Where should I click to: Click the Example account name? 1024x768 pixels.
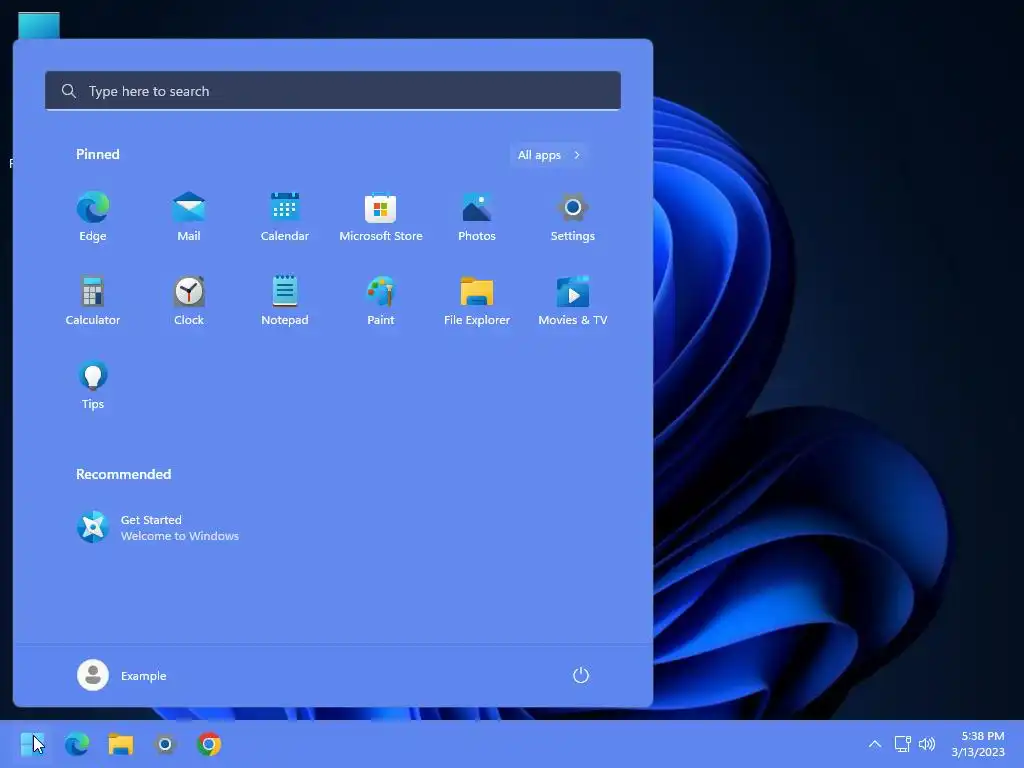point(144,676)
